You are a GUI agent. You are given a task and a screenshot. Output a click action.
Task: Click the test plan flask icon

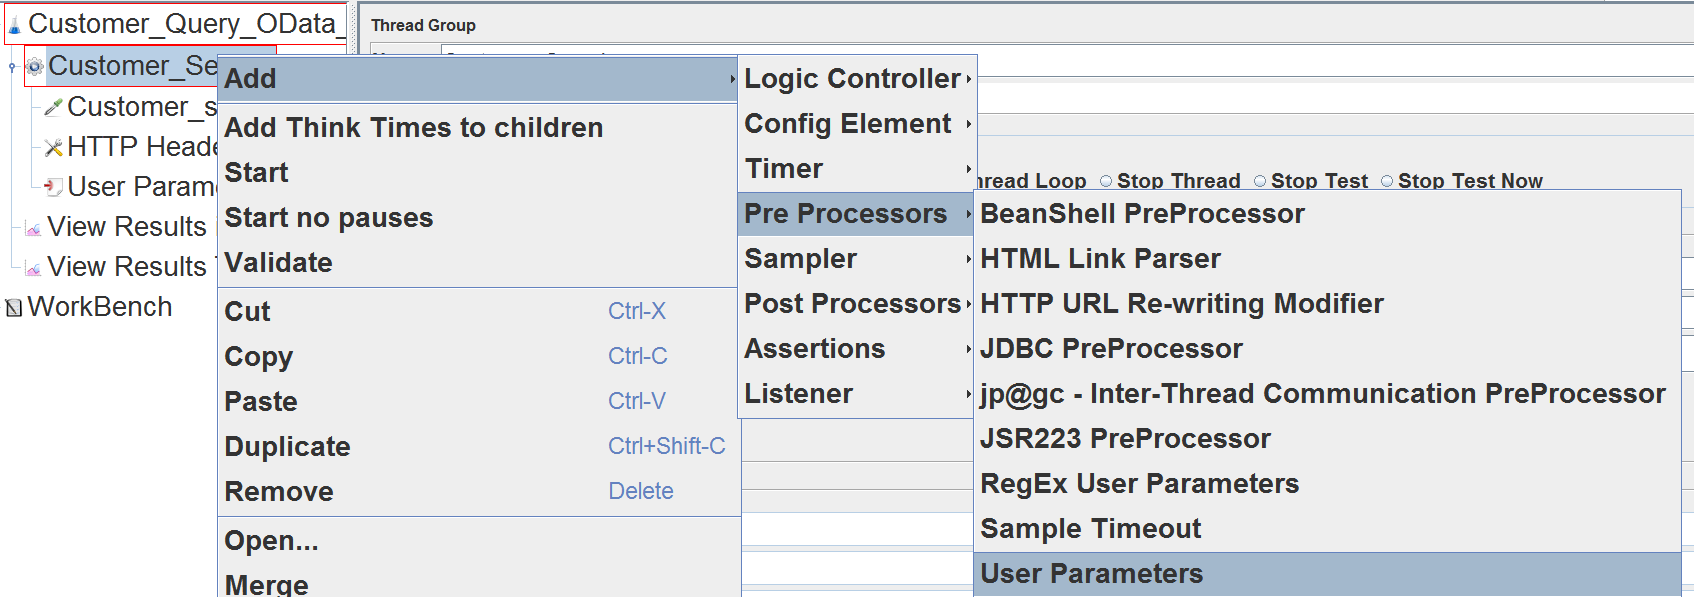click(15, 25)
